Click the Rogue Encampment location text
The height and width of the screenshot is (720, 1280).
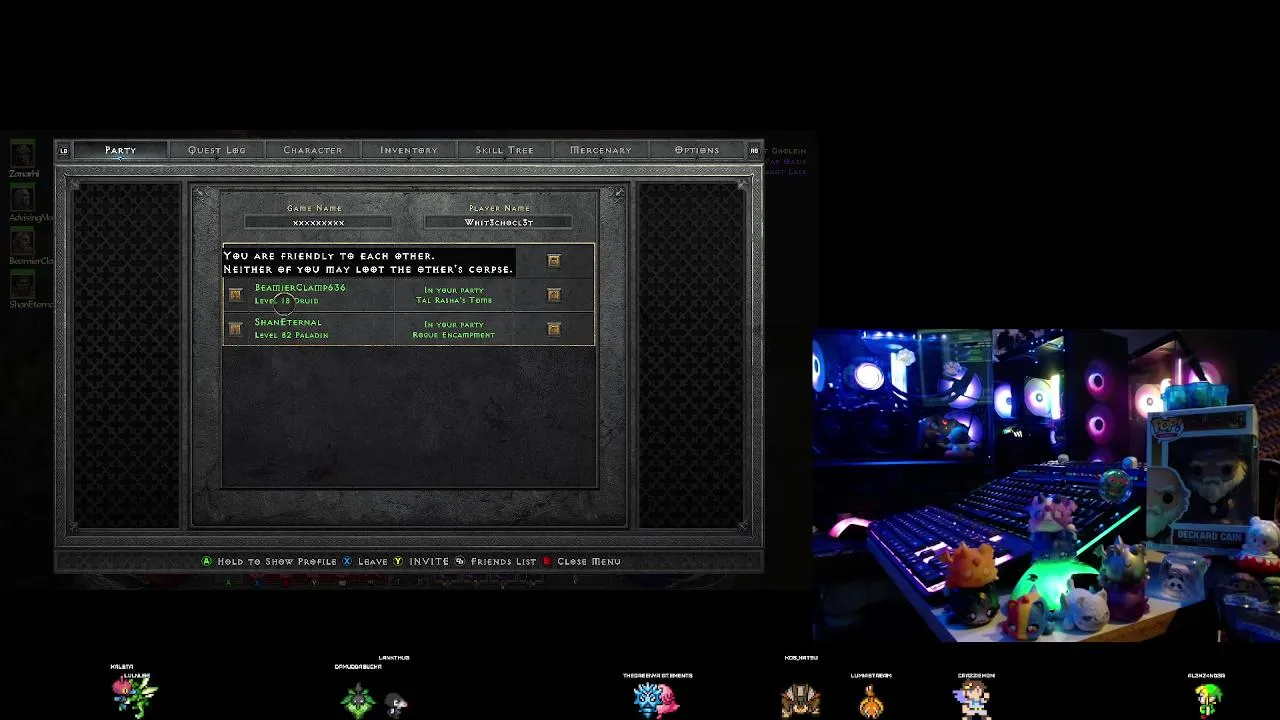coord(454,335)
